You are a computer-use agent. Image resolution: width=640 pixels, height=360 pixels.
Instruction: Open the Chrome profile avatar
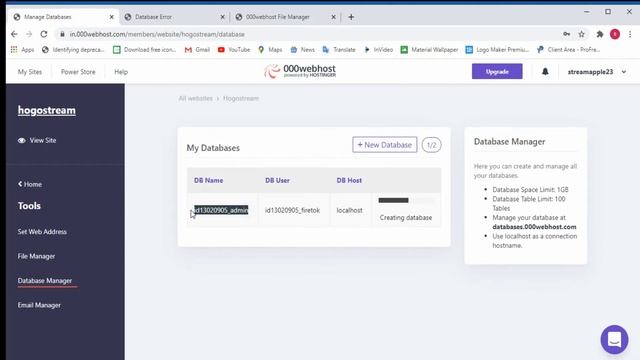coord(615,34)
